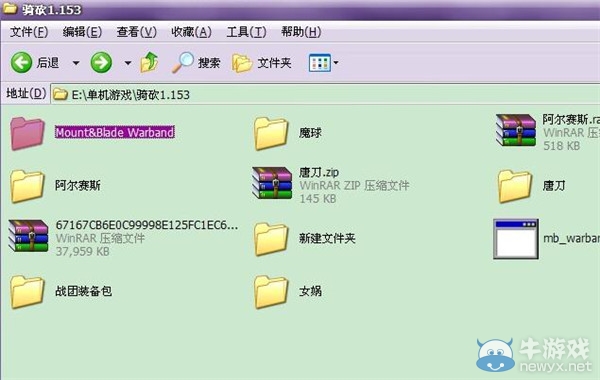Click the 阿尔赛斯.rar file name
The height and width of the screenshot is (380, 600).
click(x=571, y=120)
